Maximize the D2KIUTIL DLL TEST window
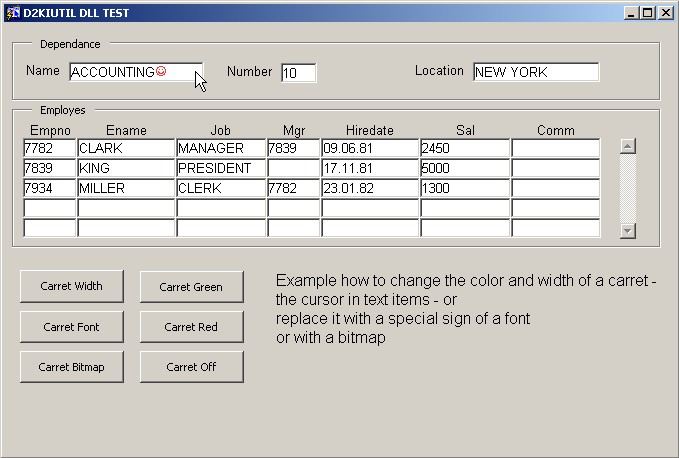Viewport: 679px width, 458px height. (647, 13)
